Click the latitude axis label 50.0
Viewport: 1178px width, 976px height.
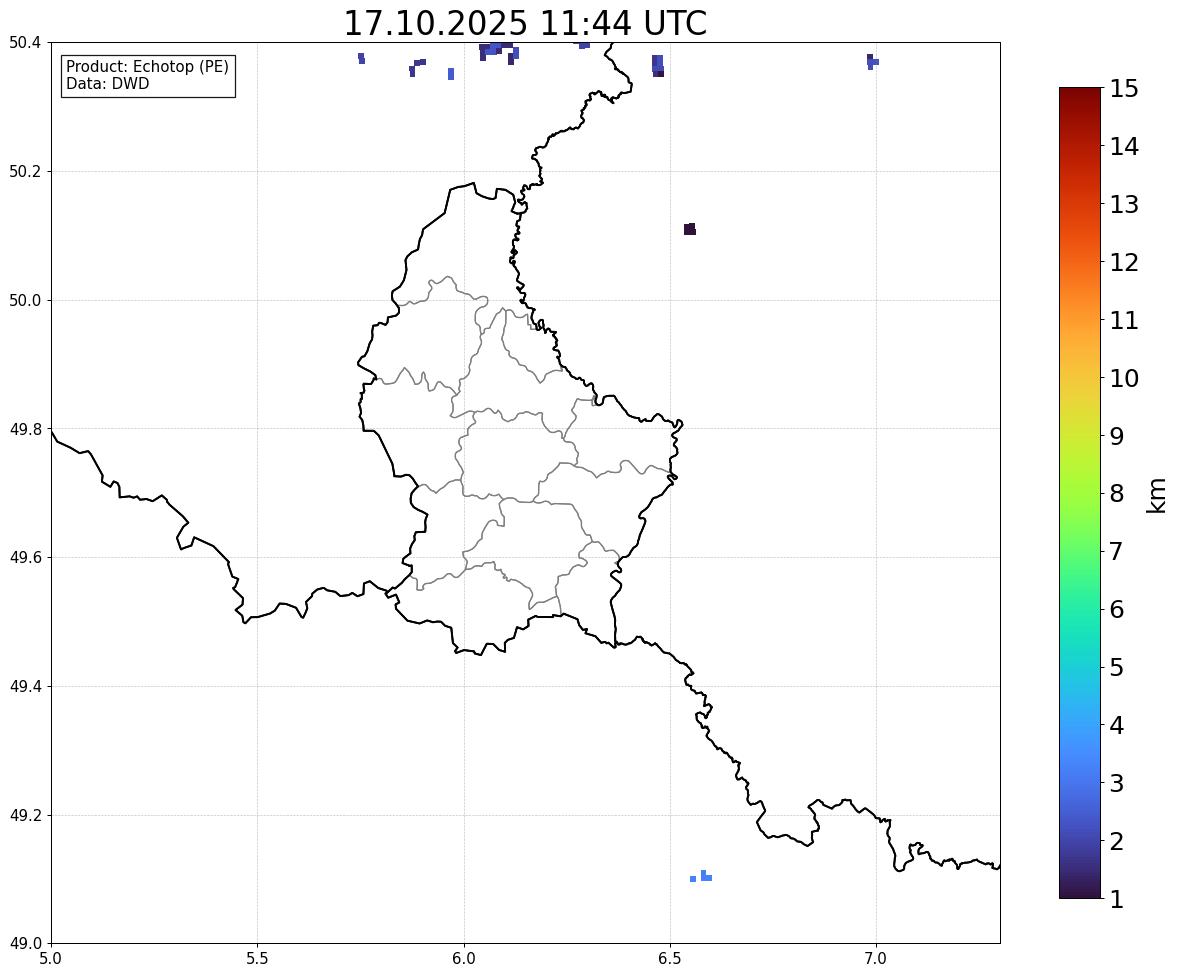(25, 301)
